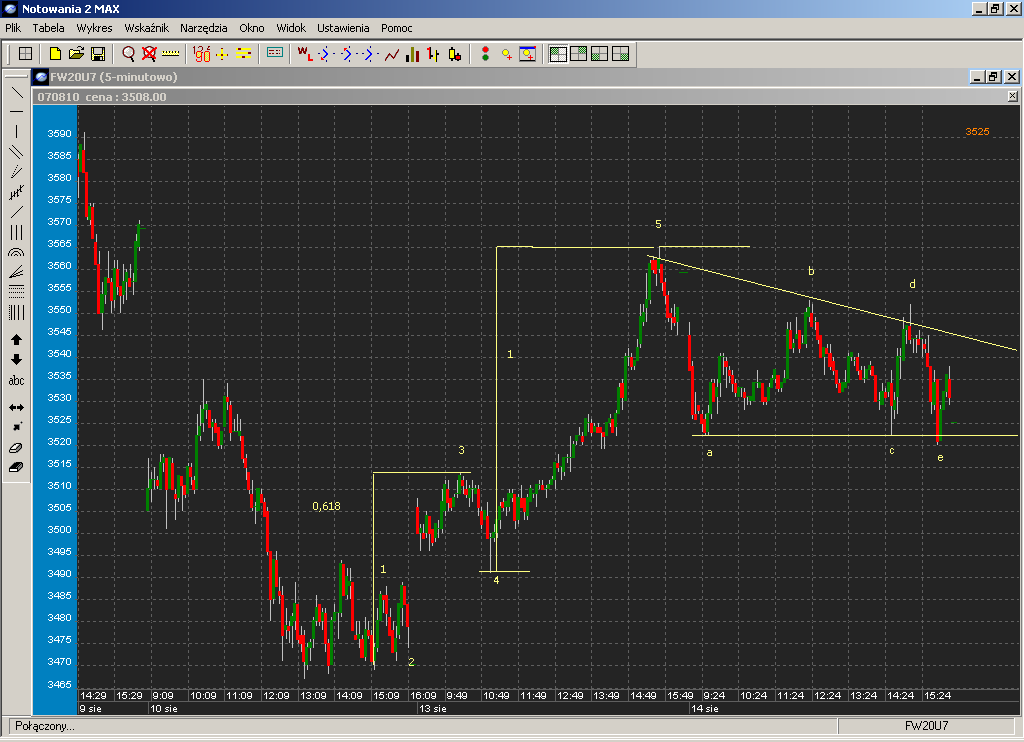Select the vertical time zones tool

(16, 312)
